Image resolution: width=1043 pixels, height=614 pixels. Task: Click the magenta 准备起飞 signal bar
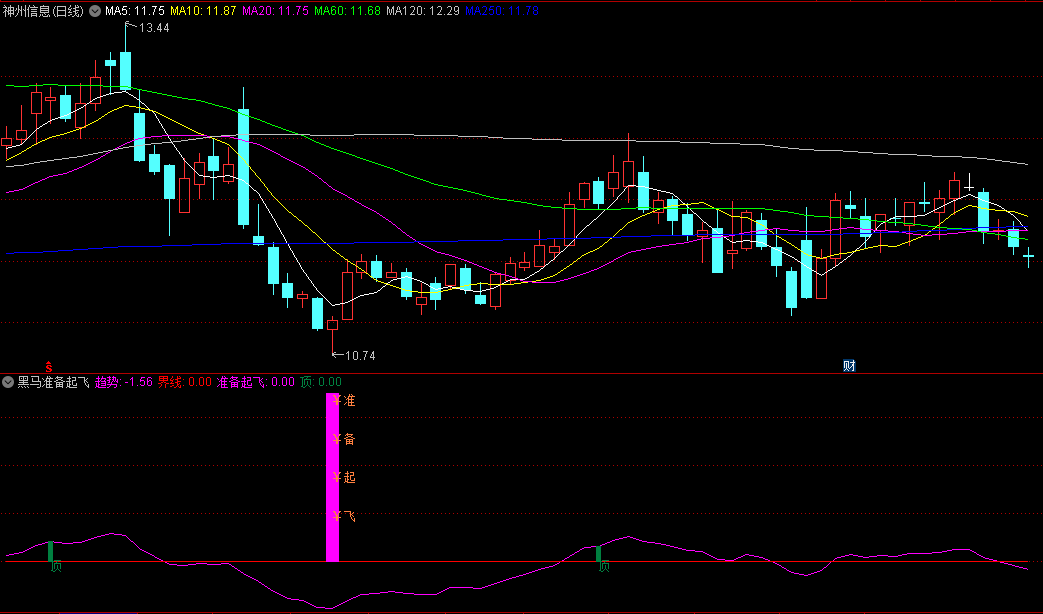[x=332, y=477]
